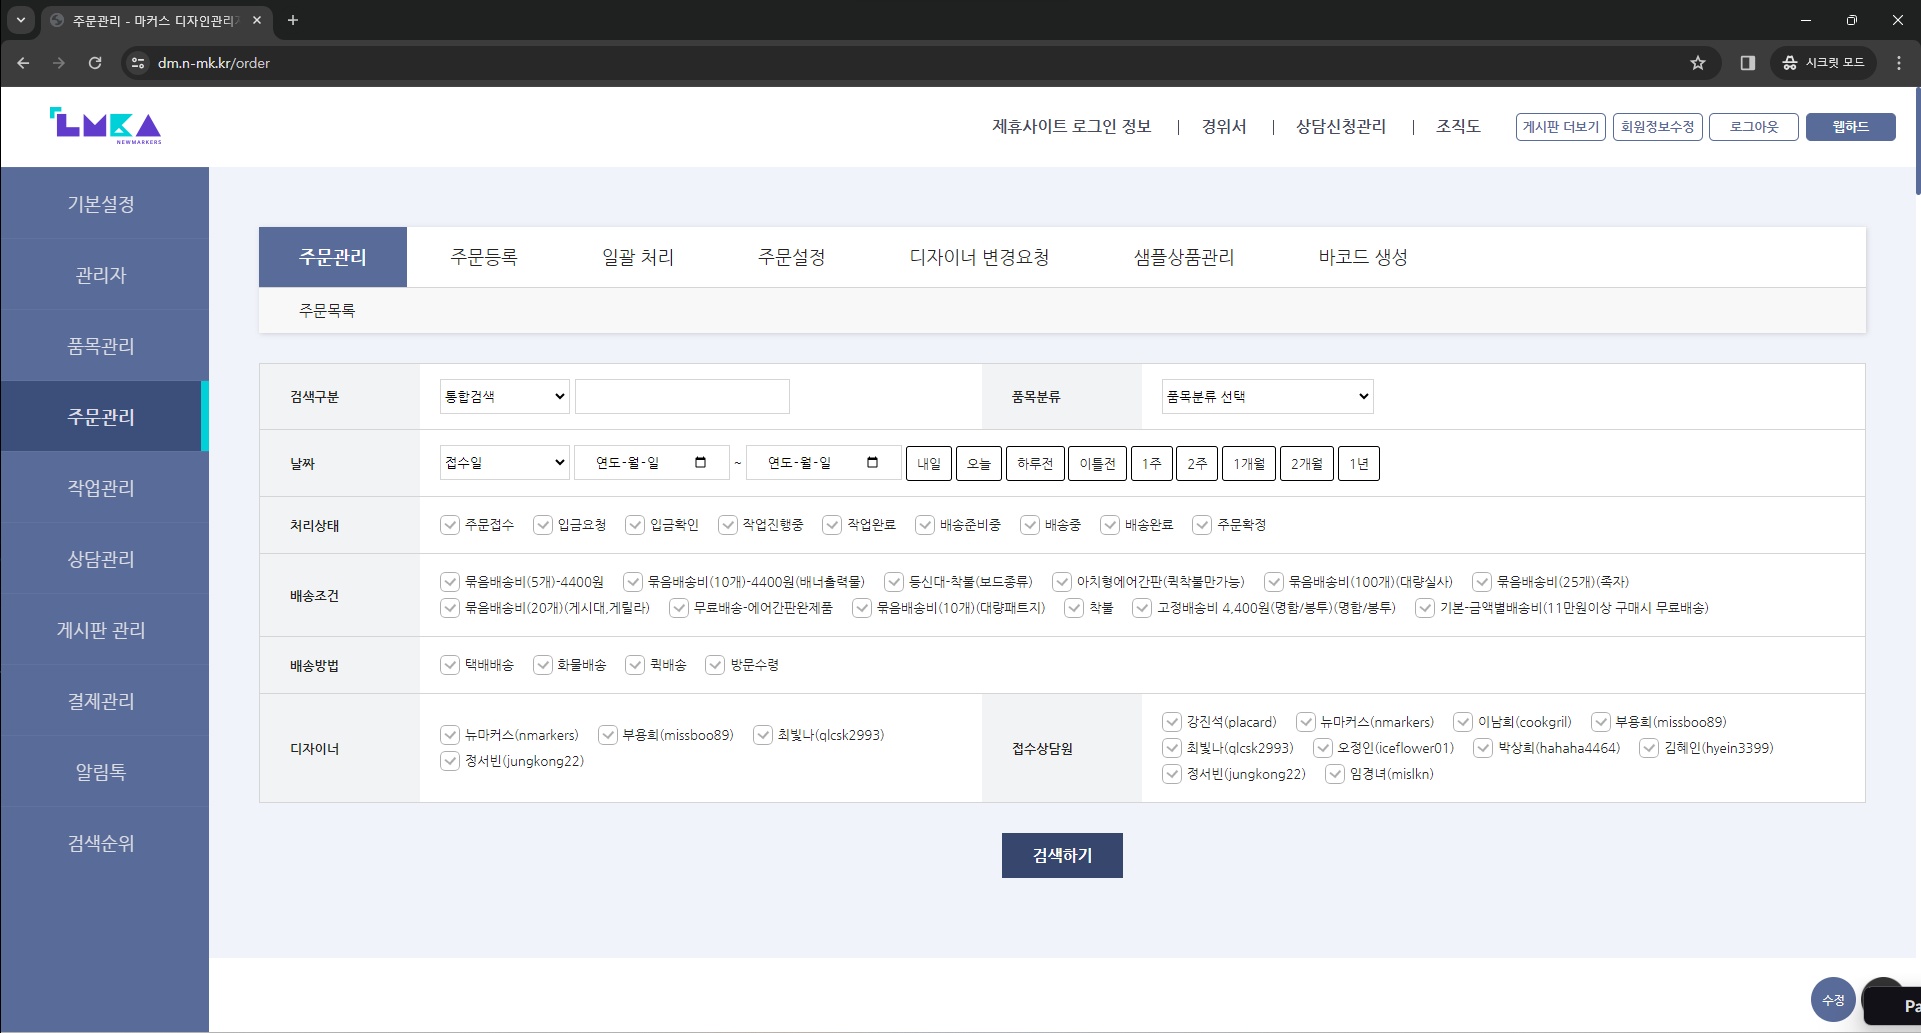The height and width of the screenshot is (1033, 1921).
Task: Toggle the 방문수령 checkbox
Action: (715, 665)
